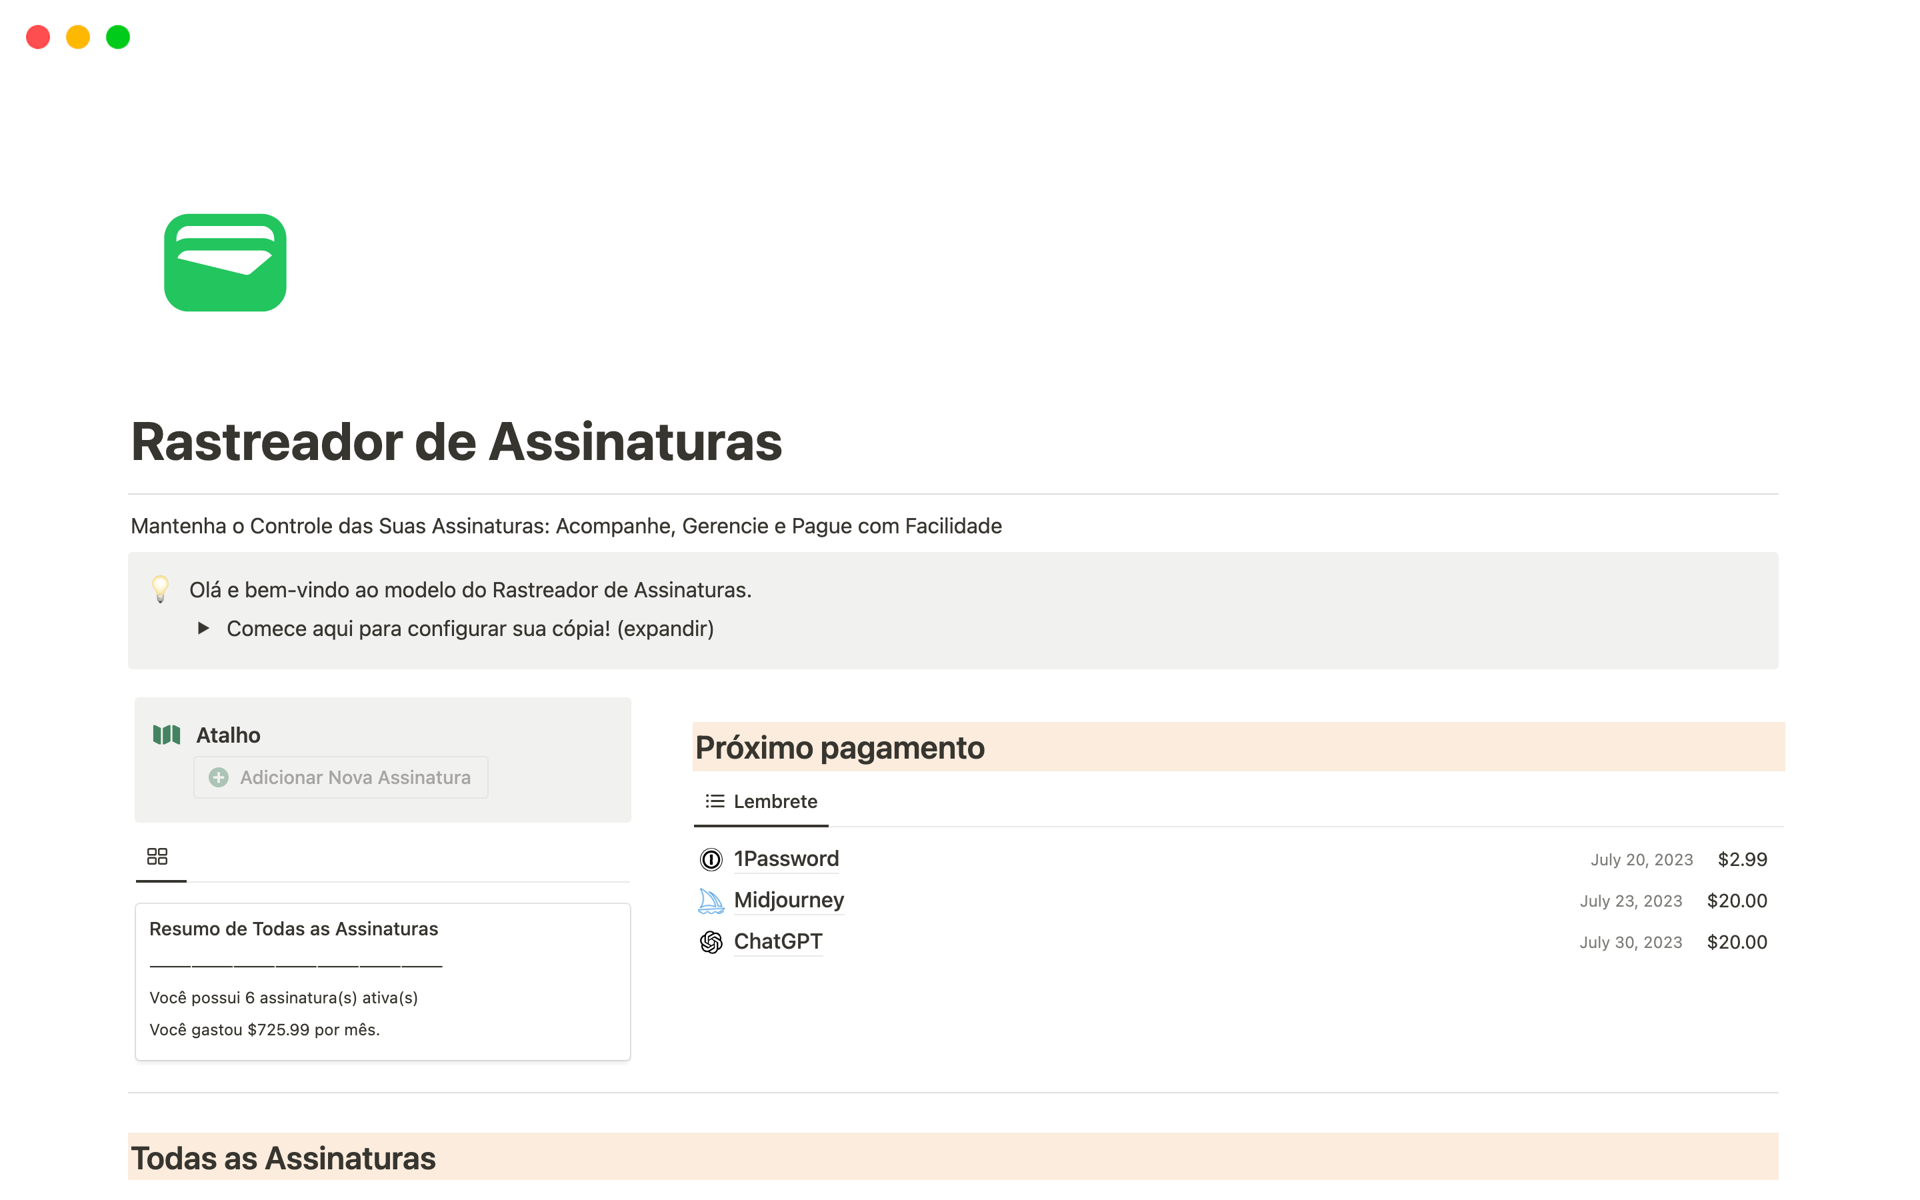Click the green wallet page icon

tap(225, 262)
